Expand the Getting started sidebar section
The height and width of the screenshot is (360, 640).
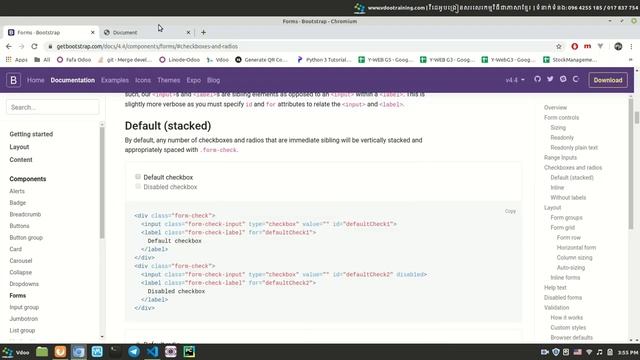click(x=31, y=134)
